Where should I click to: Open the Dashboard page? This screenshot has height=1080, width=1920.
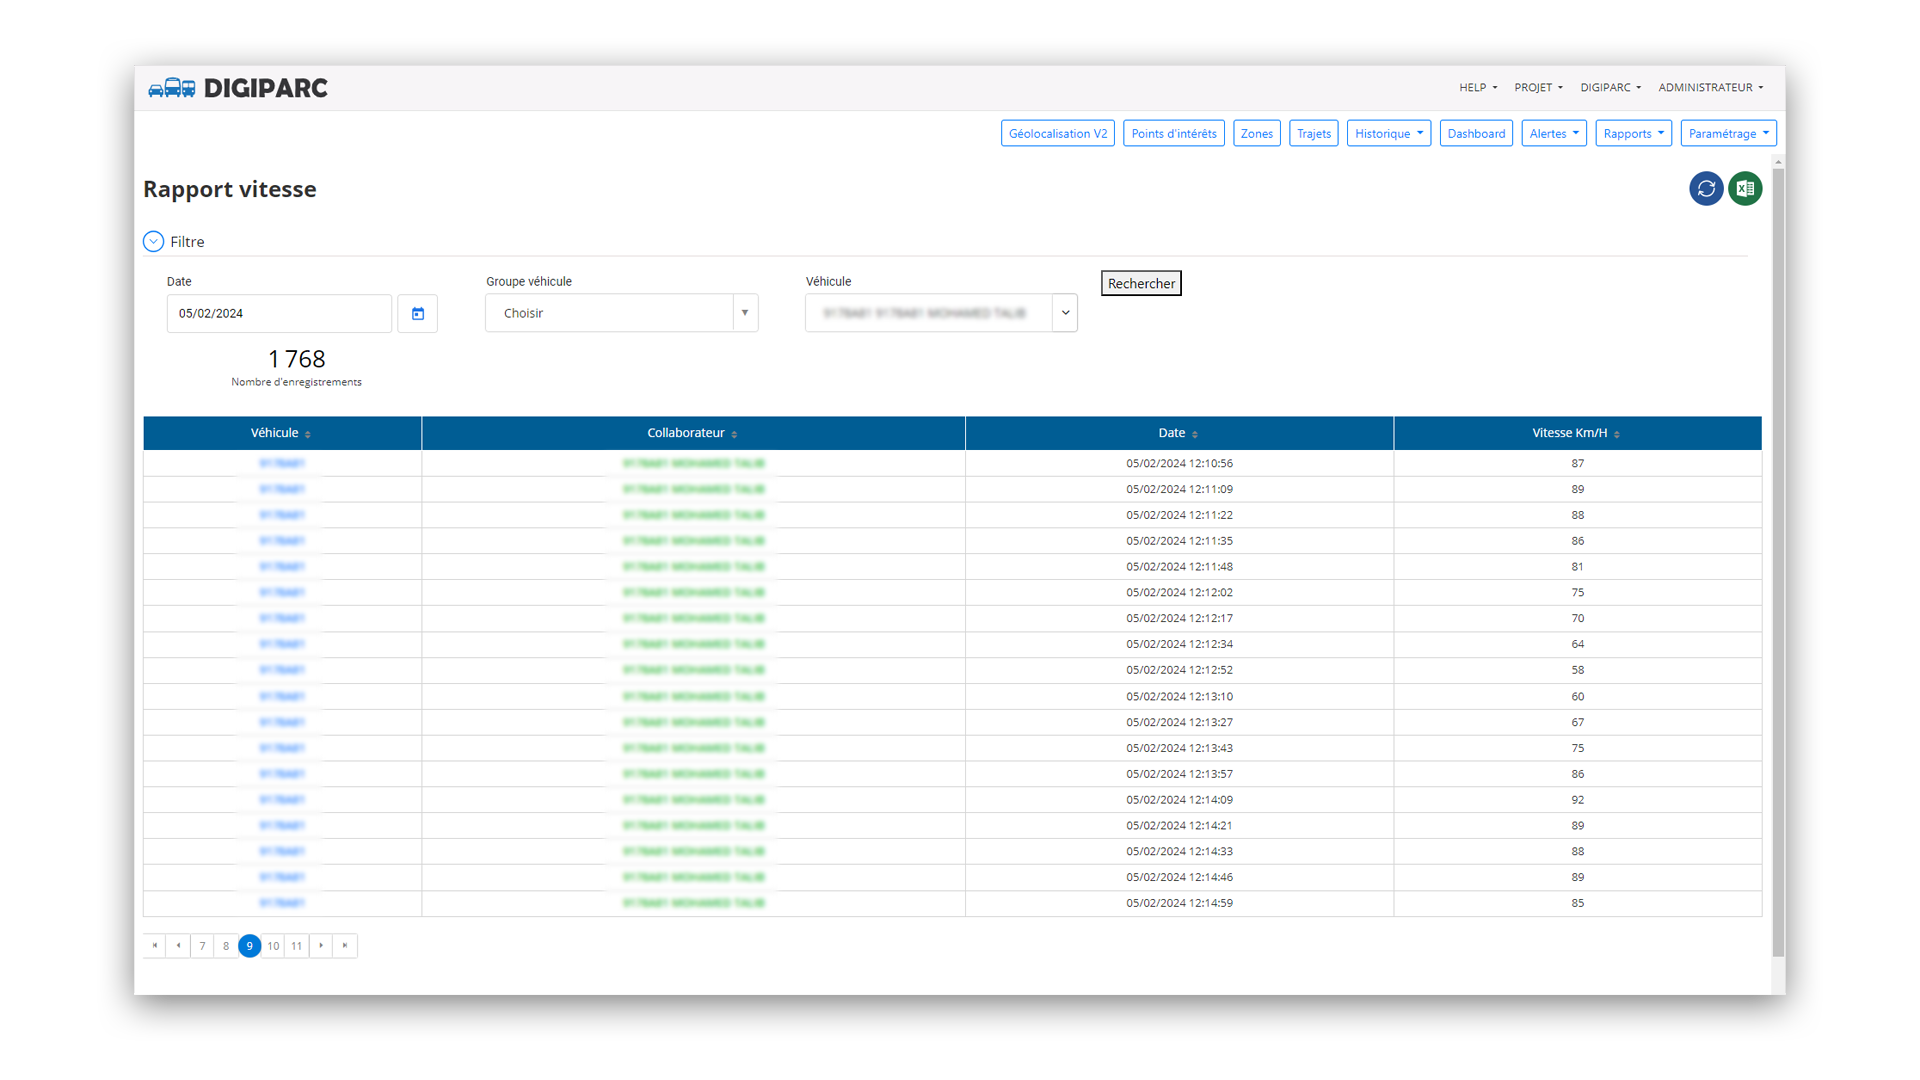pos(1476,134)
